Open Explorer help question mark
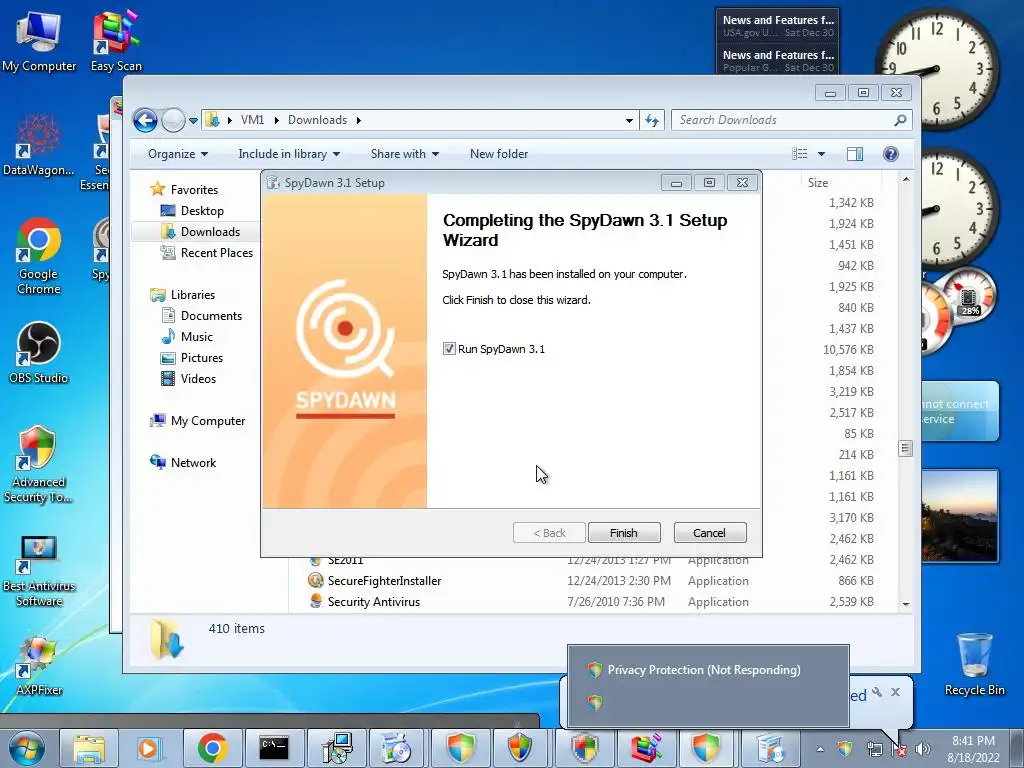1024x768 pixels. [x=891, y=154]
